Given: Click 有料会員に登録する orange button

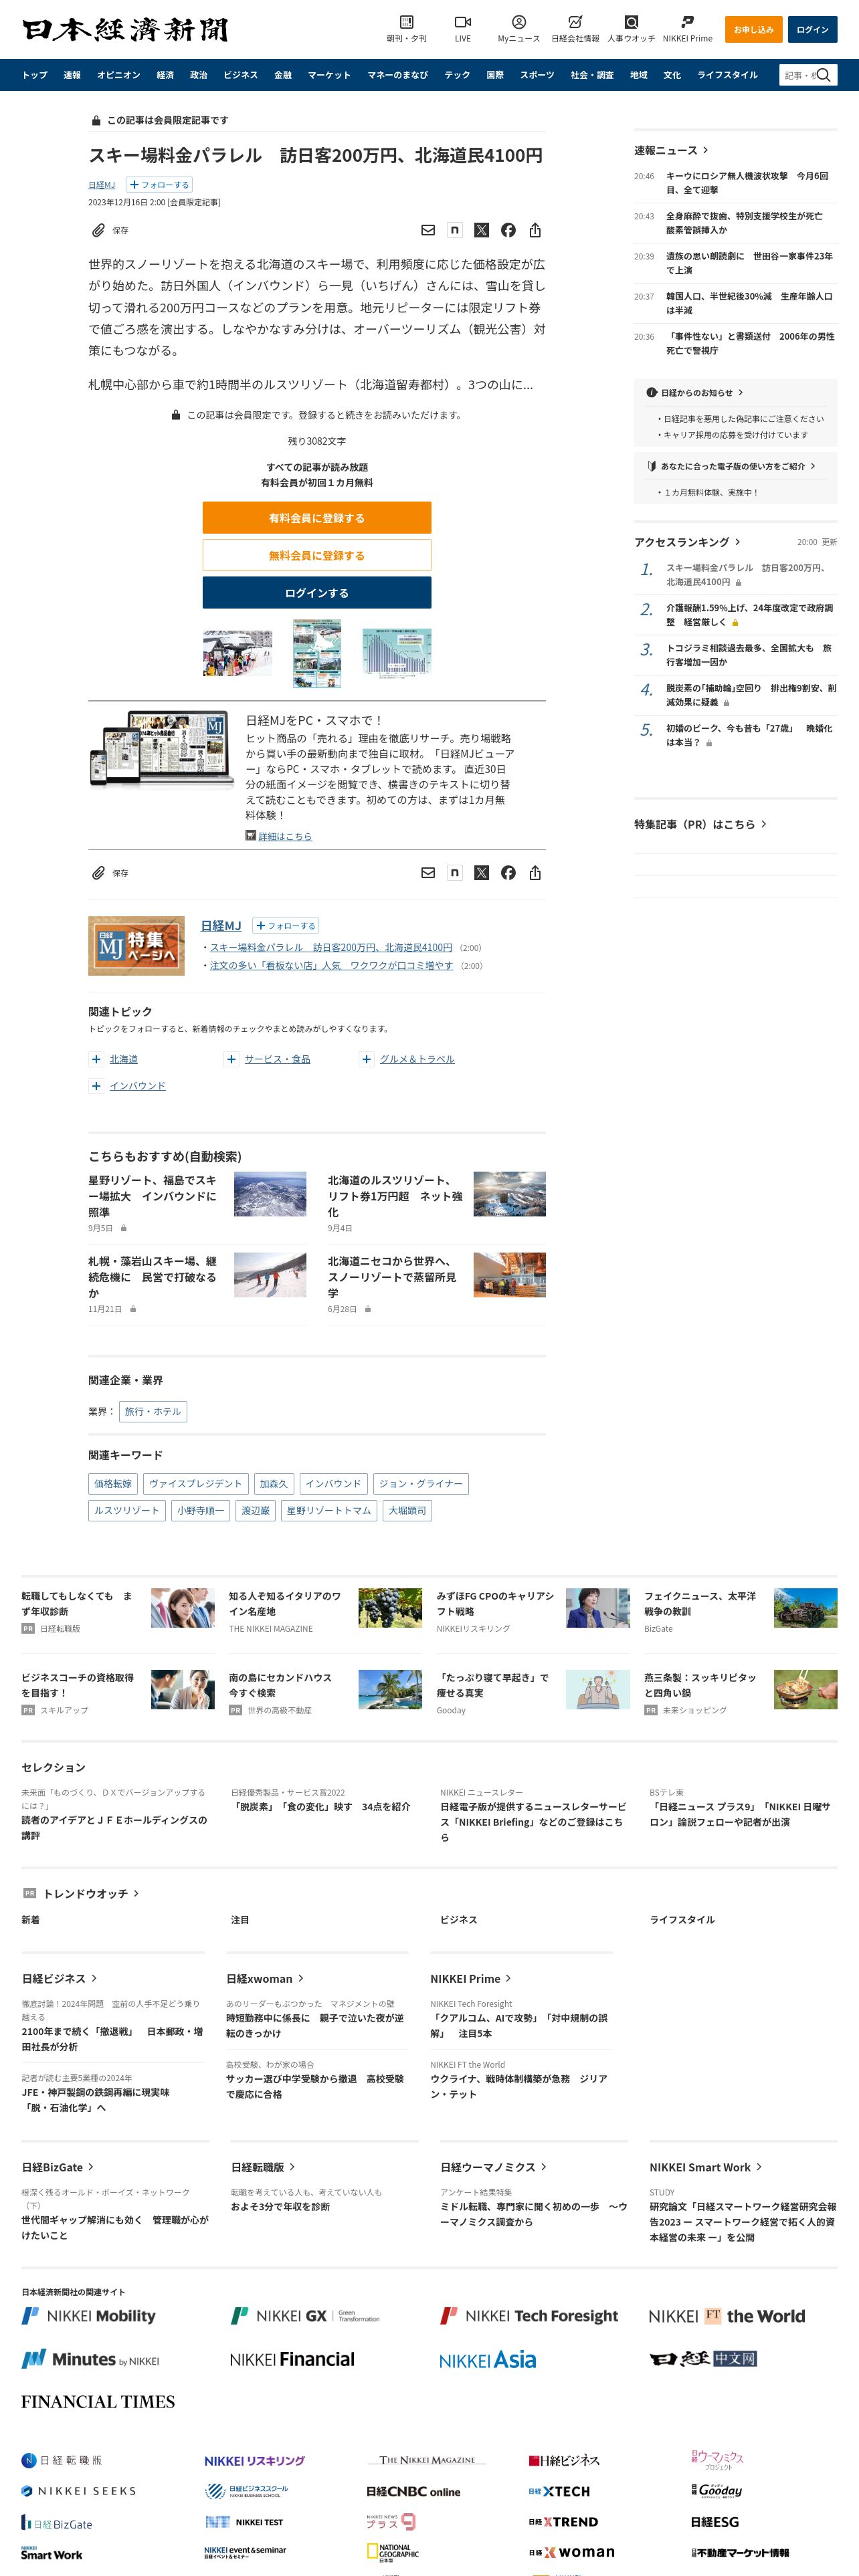Looking at the screenshot, I should click(317, 518).
